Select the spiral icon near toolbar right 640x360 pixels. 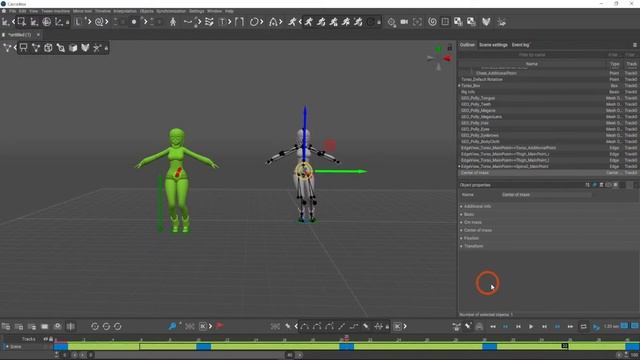[432, 22]
